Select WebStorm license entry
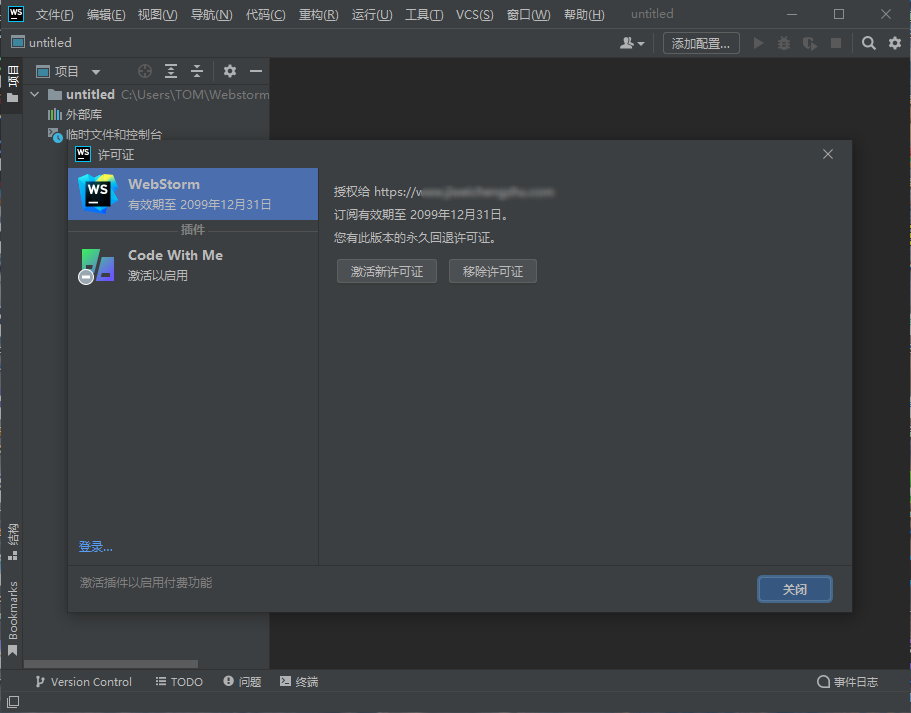911x713 pixels. coord(193,194)
